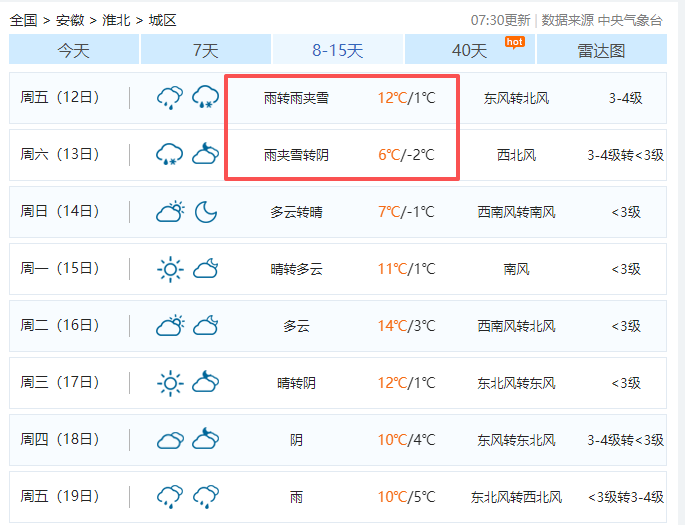The height and width of the screenshot is (525, 685).
Task: Click the sunny icon for 周一 (15日)
Action: pos(170,269)
